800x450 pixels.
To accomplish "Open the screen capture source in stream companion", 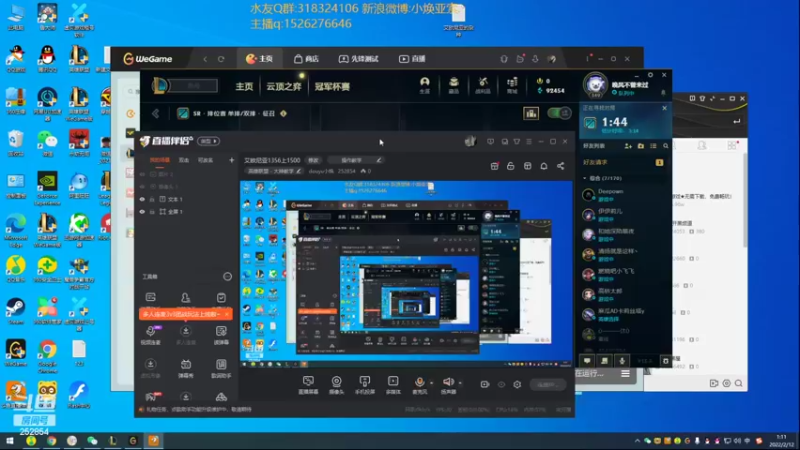I will [308, 385].
